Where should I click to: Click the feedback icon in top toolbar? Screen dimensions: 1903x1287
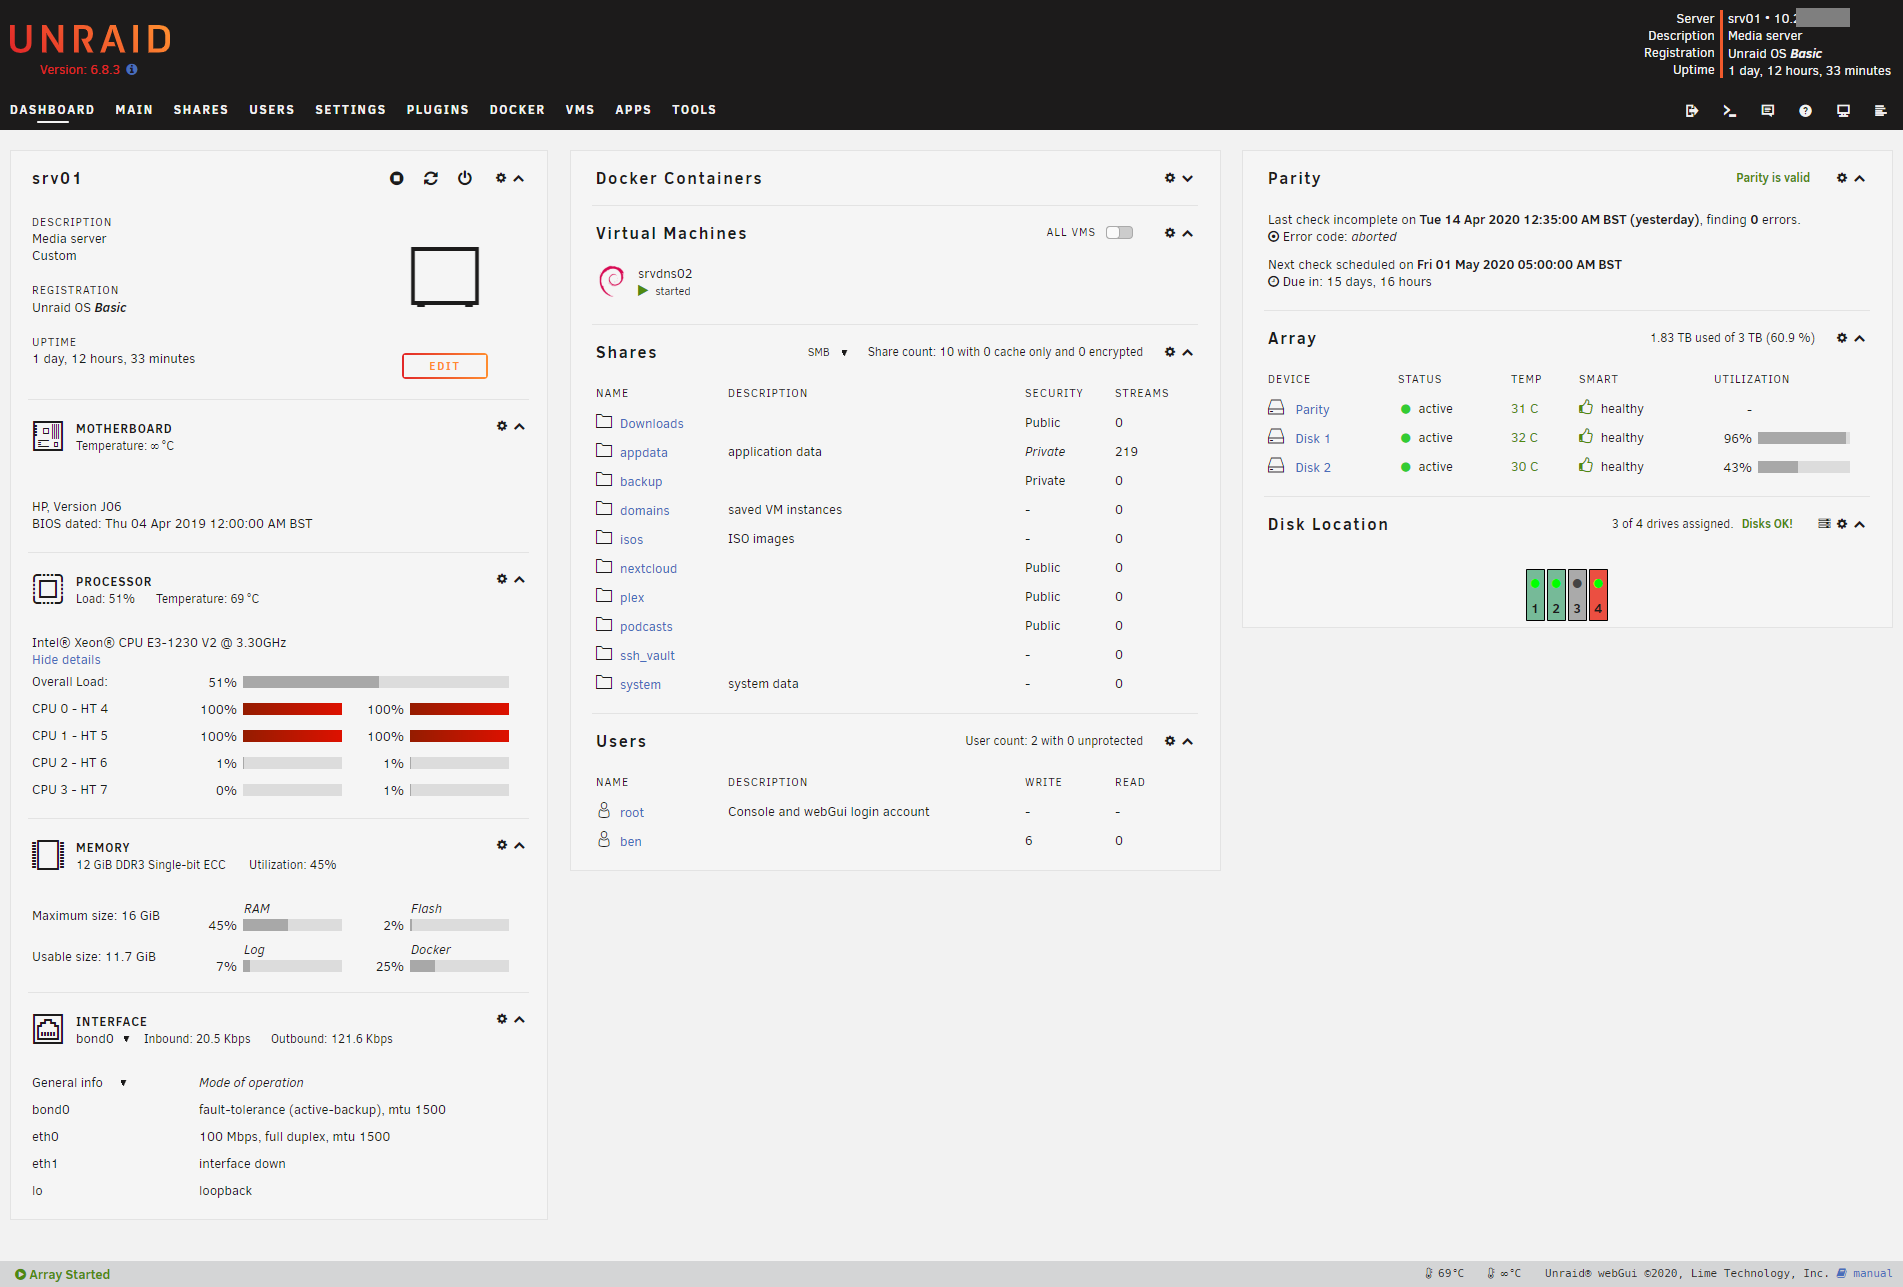point(1767,111)
